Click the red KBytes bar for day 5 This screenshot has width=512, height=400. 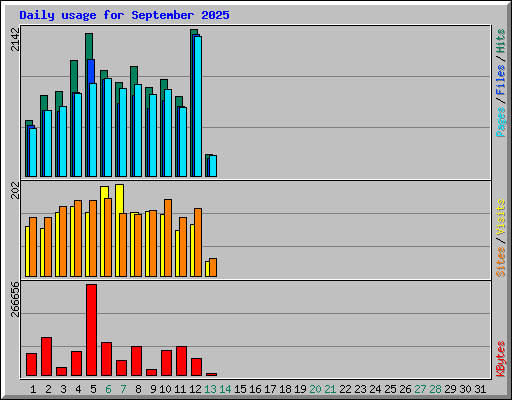pos(92,330)
